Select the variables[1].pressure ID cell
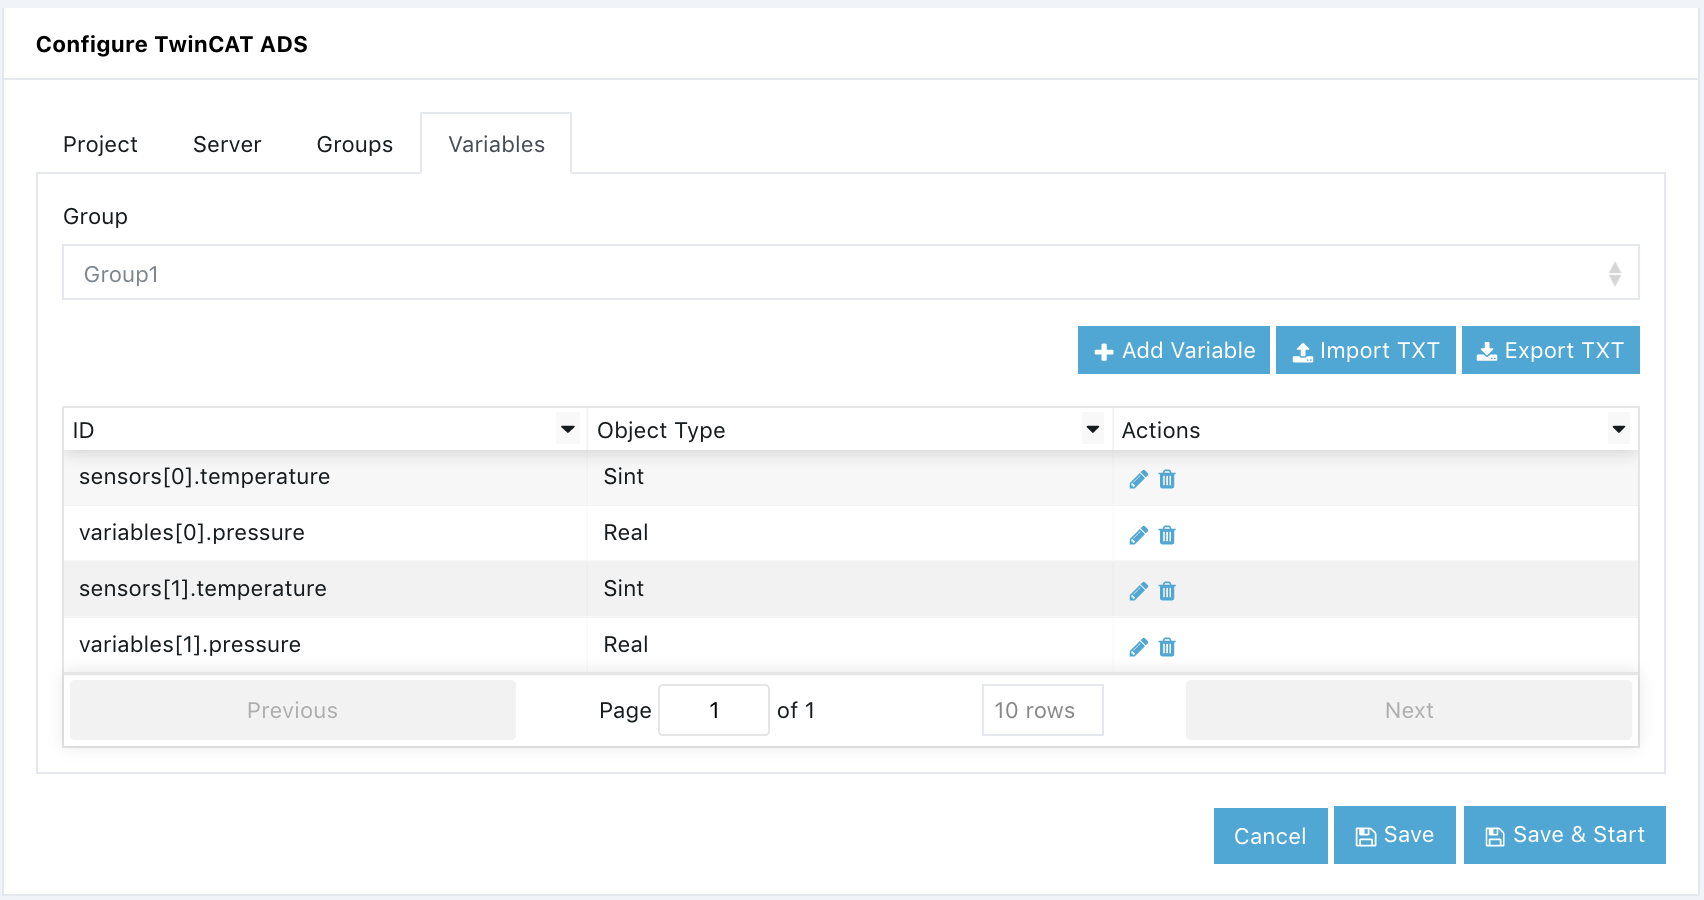The image size is (1704, 900). [x=325, y=645]
